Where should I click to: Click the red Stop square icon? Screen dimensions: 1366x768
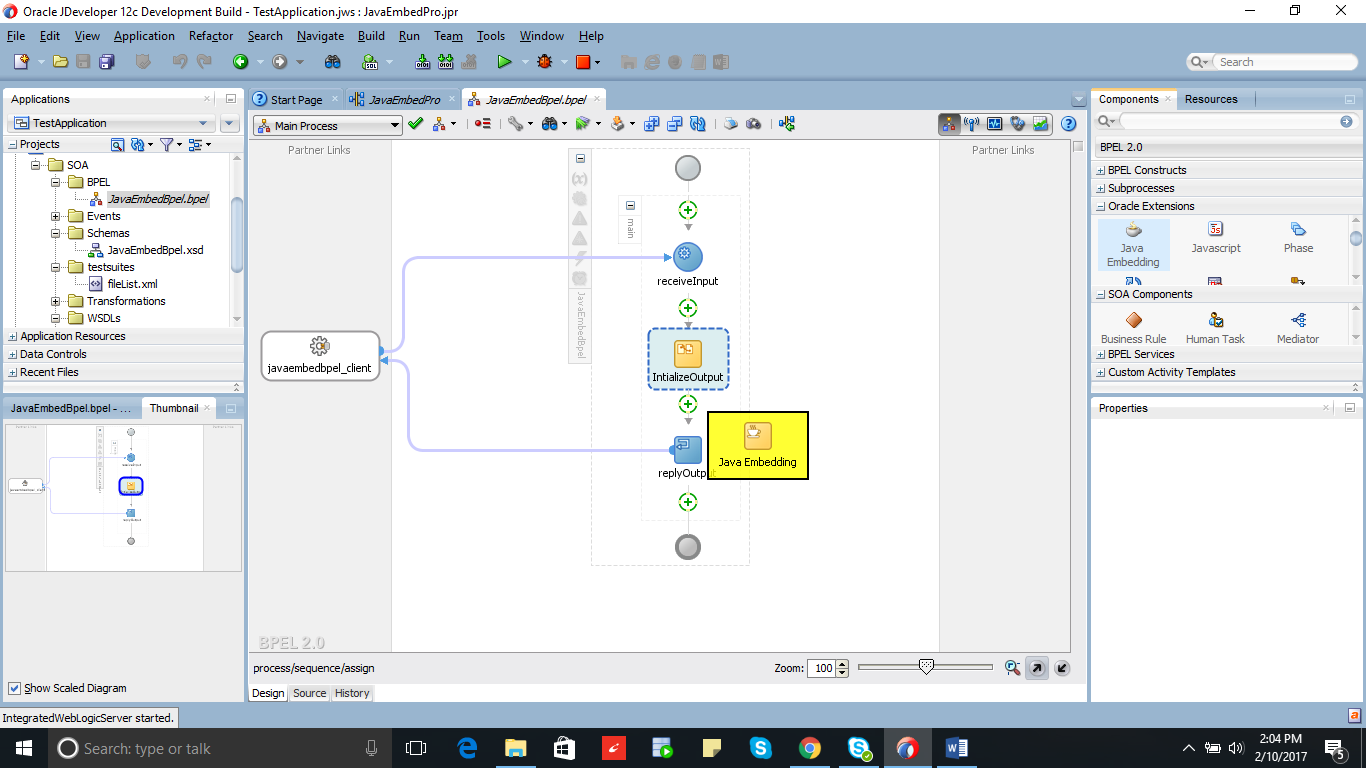tap(583, 62)
